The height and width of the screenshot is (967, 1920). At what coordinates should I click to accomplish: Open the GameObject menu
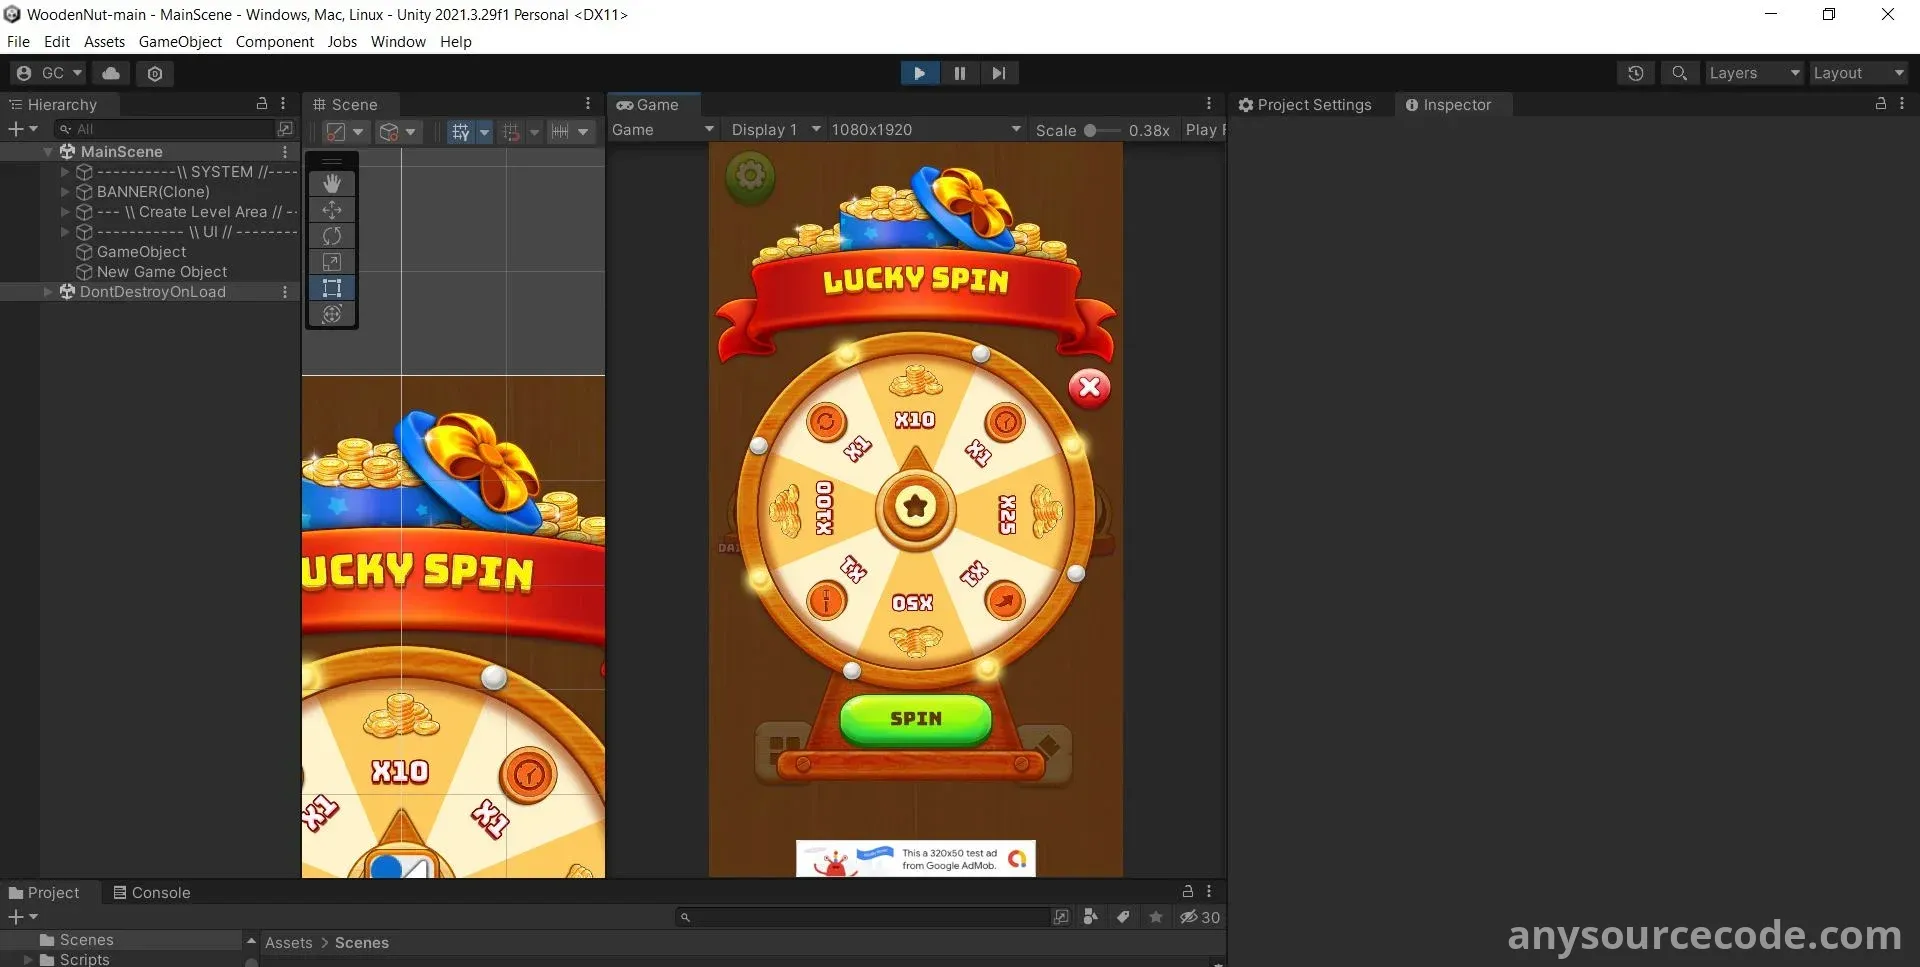coord(180,42)
